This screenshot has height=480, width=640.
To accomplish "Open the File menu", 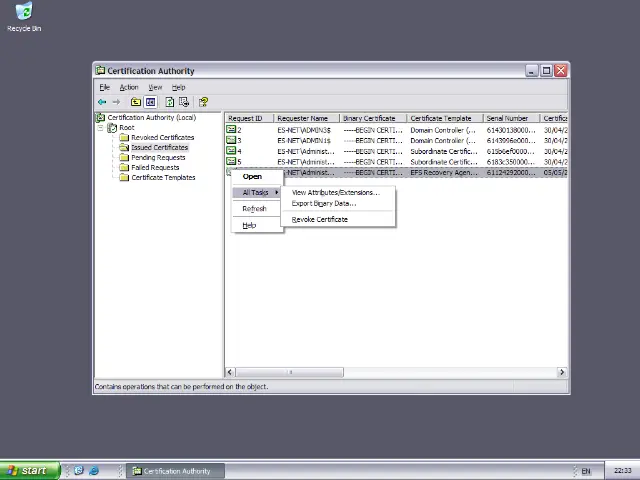I will tap(104, 87).
